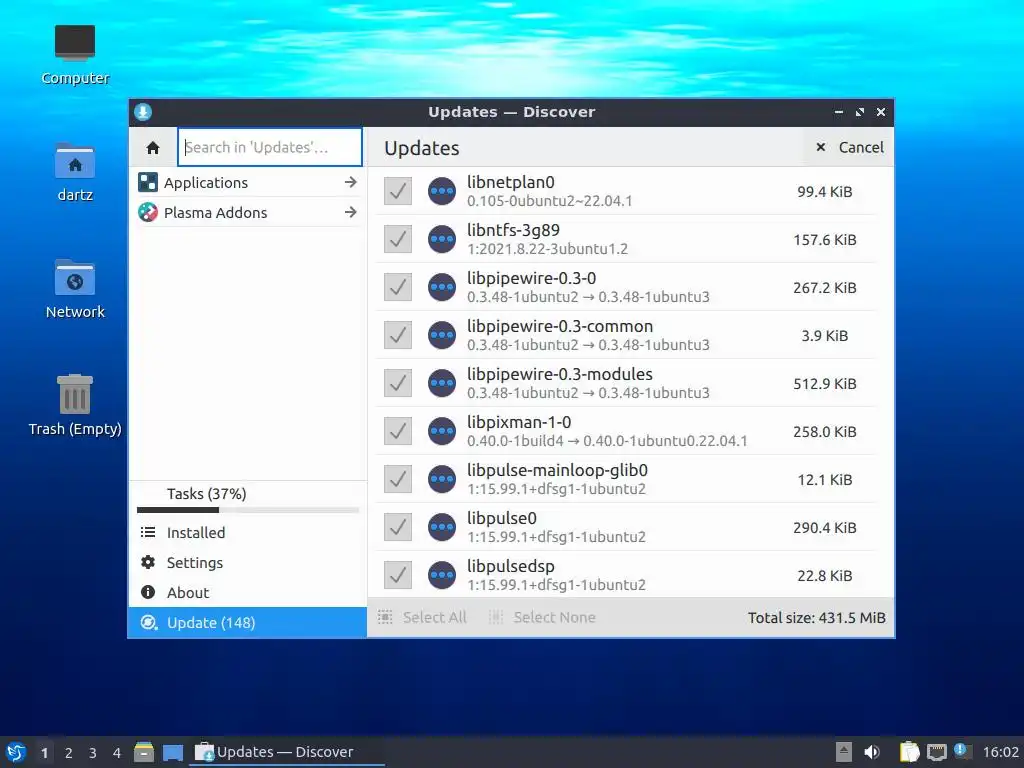The width and height of the screenshot is (1024, 768).
Task: Uncheck the libpipewire-0.3-0 checkbox
Action: click(x=398, y=287)
